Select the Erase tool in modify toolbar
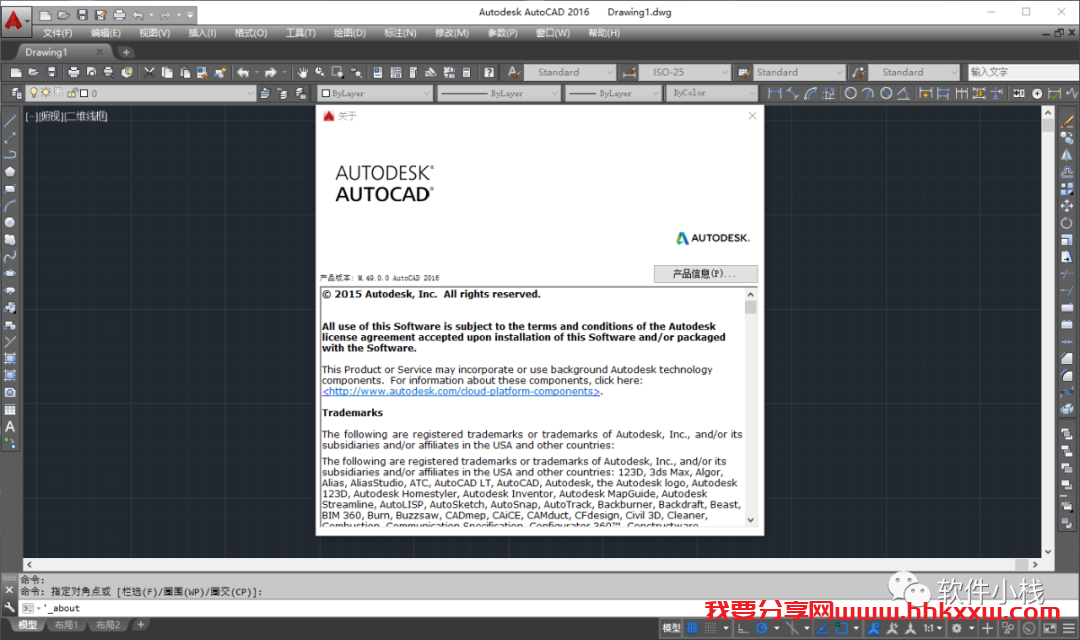Viewport: 1080px width, 640px height. (1067, 121)
